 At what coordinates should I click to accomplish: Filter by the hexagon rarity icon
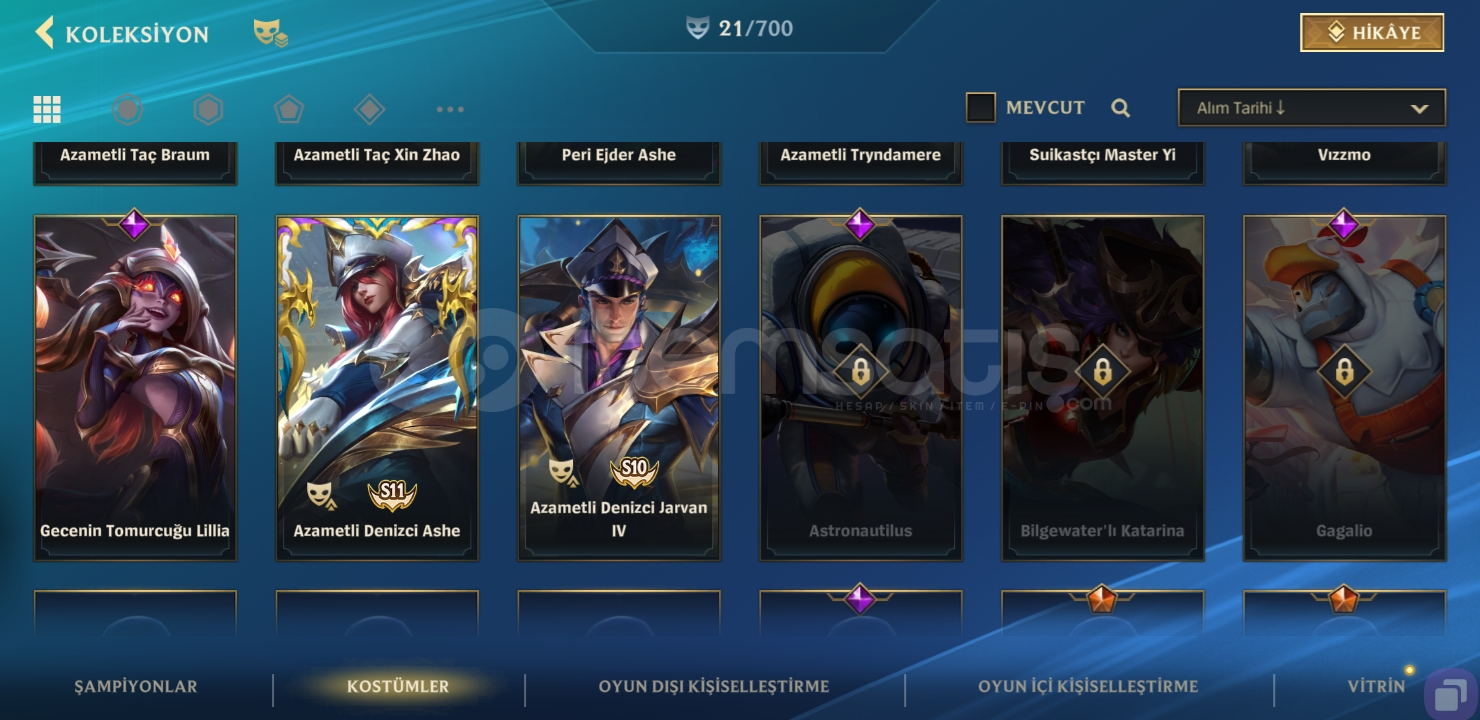pos(208,109)
